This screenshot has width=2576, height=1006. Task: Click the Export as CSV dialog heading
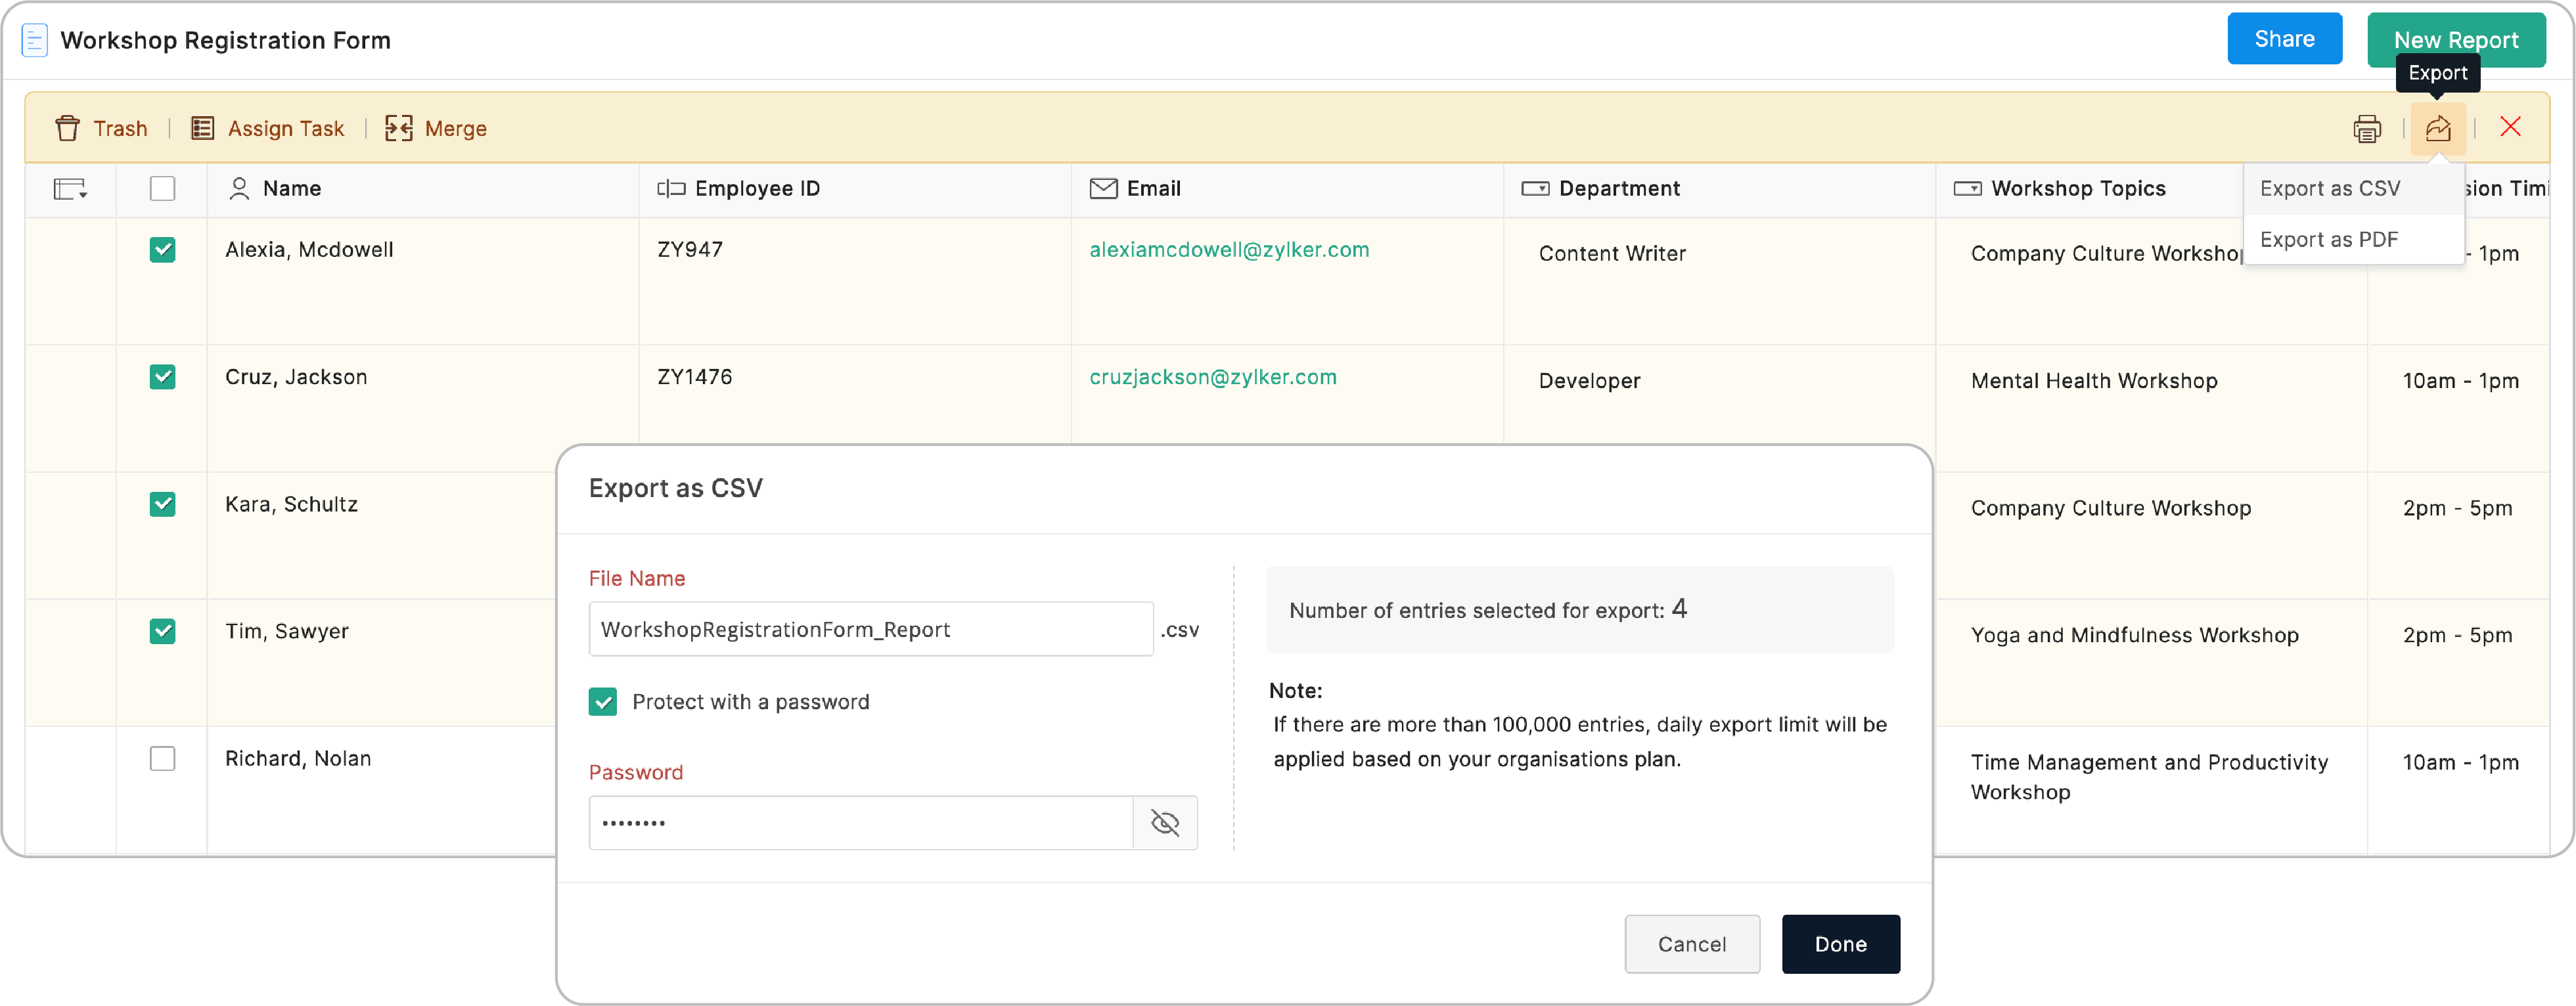[675, 488]
